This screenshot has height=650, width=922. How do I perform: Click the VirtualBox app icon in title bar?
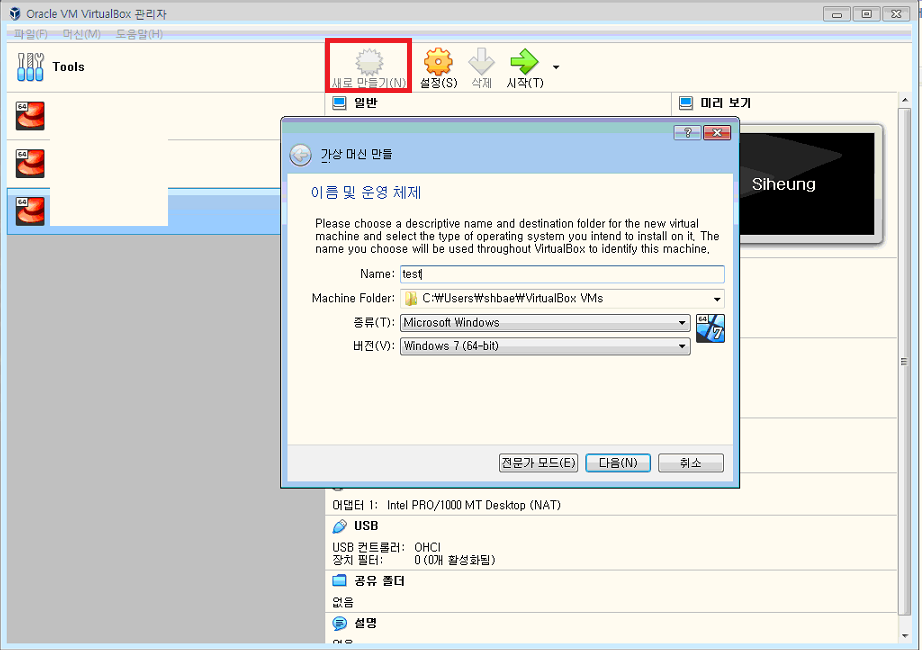15,14
